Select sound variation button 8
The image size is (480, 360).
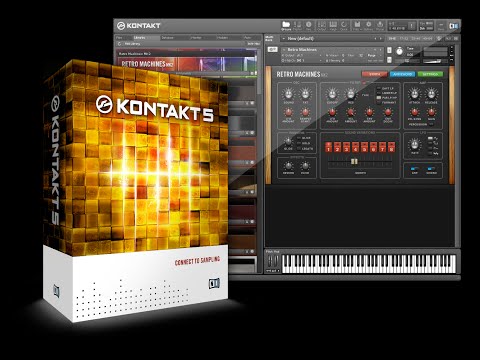391,147
